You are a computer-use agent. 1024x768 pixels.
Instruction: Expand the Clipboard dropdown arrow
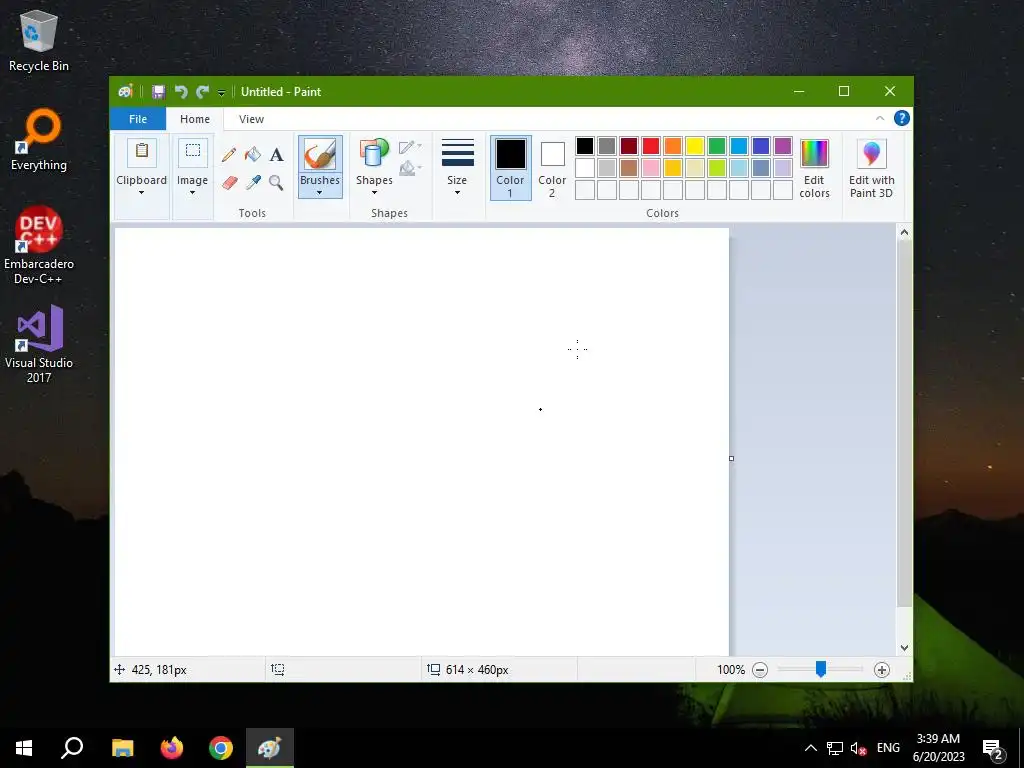point(141,193)
